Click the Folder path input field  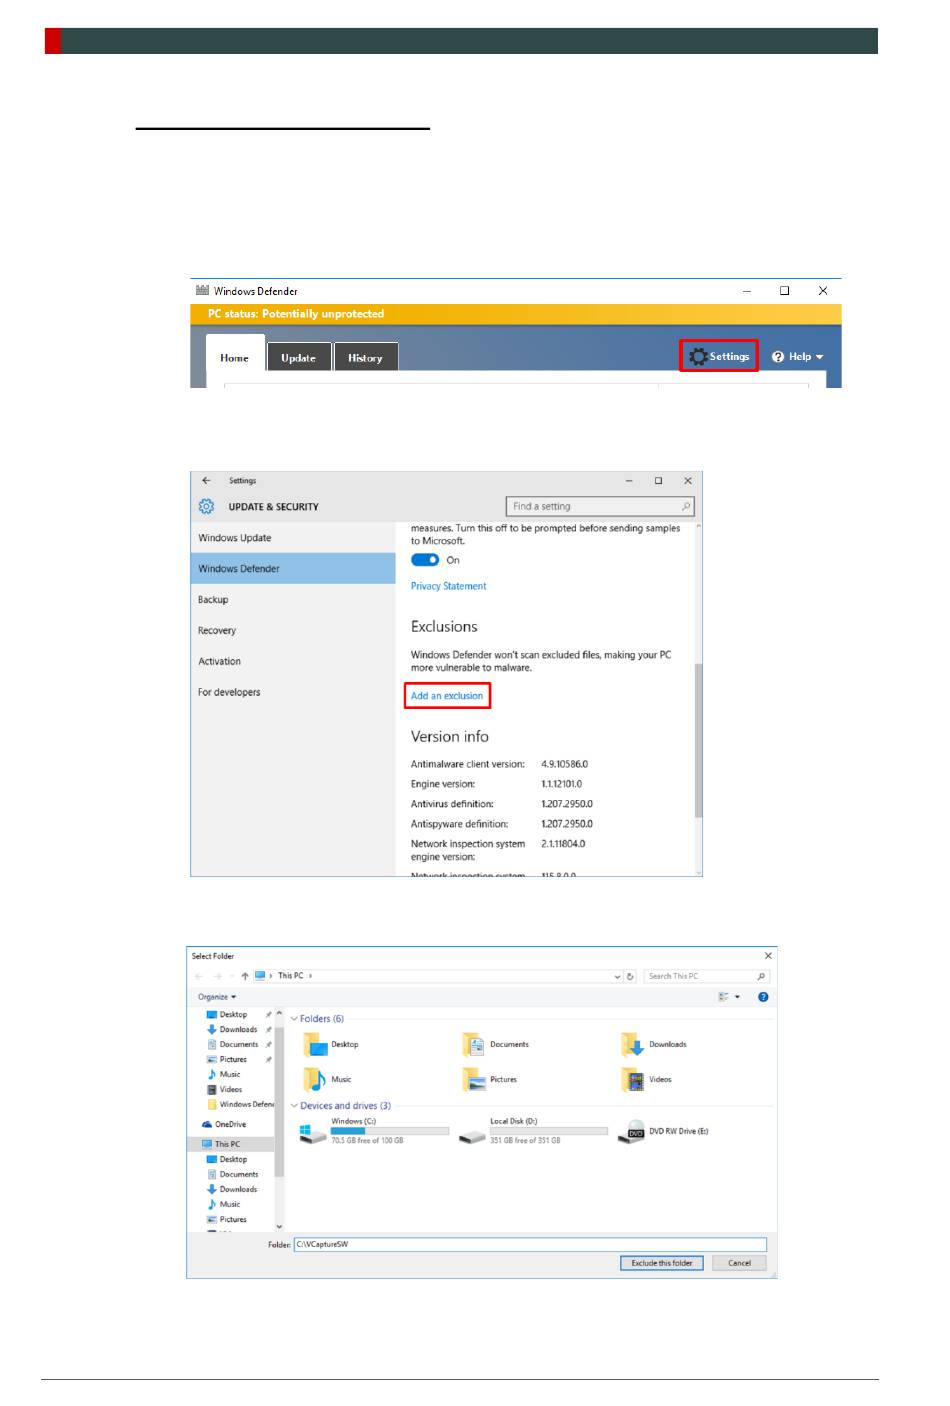(530, 1245)
